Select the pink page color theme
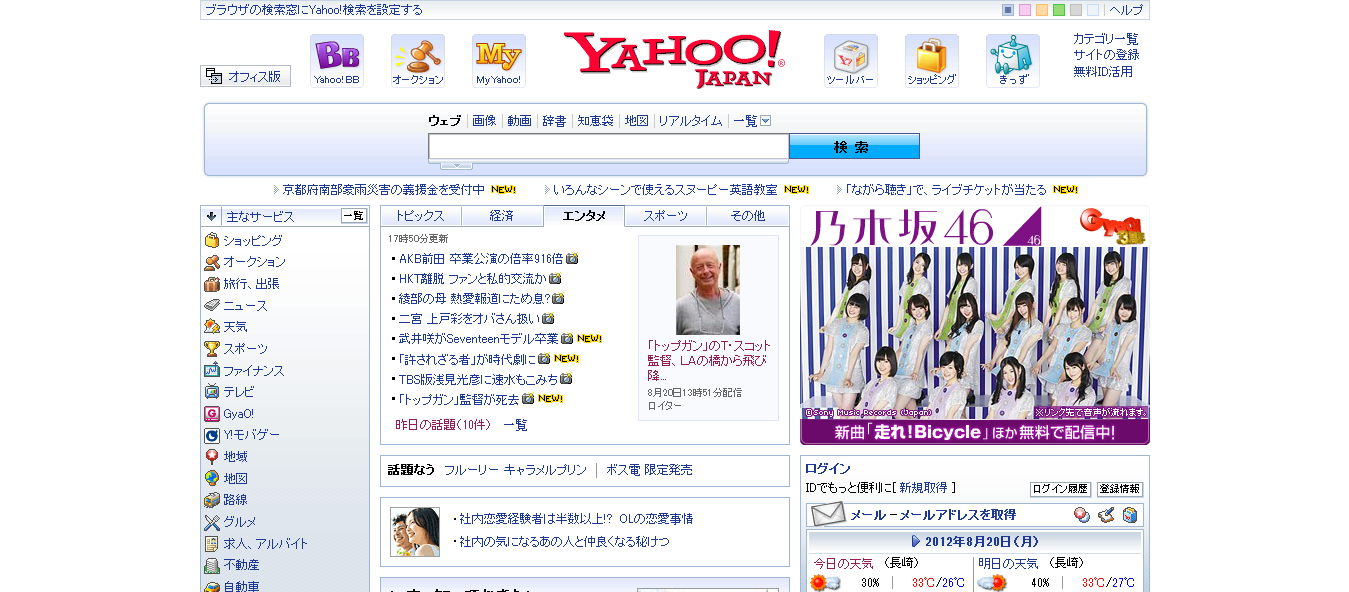1349x592 pixels. [x=1025, y=10]
